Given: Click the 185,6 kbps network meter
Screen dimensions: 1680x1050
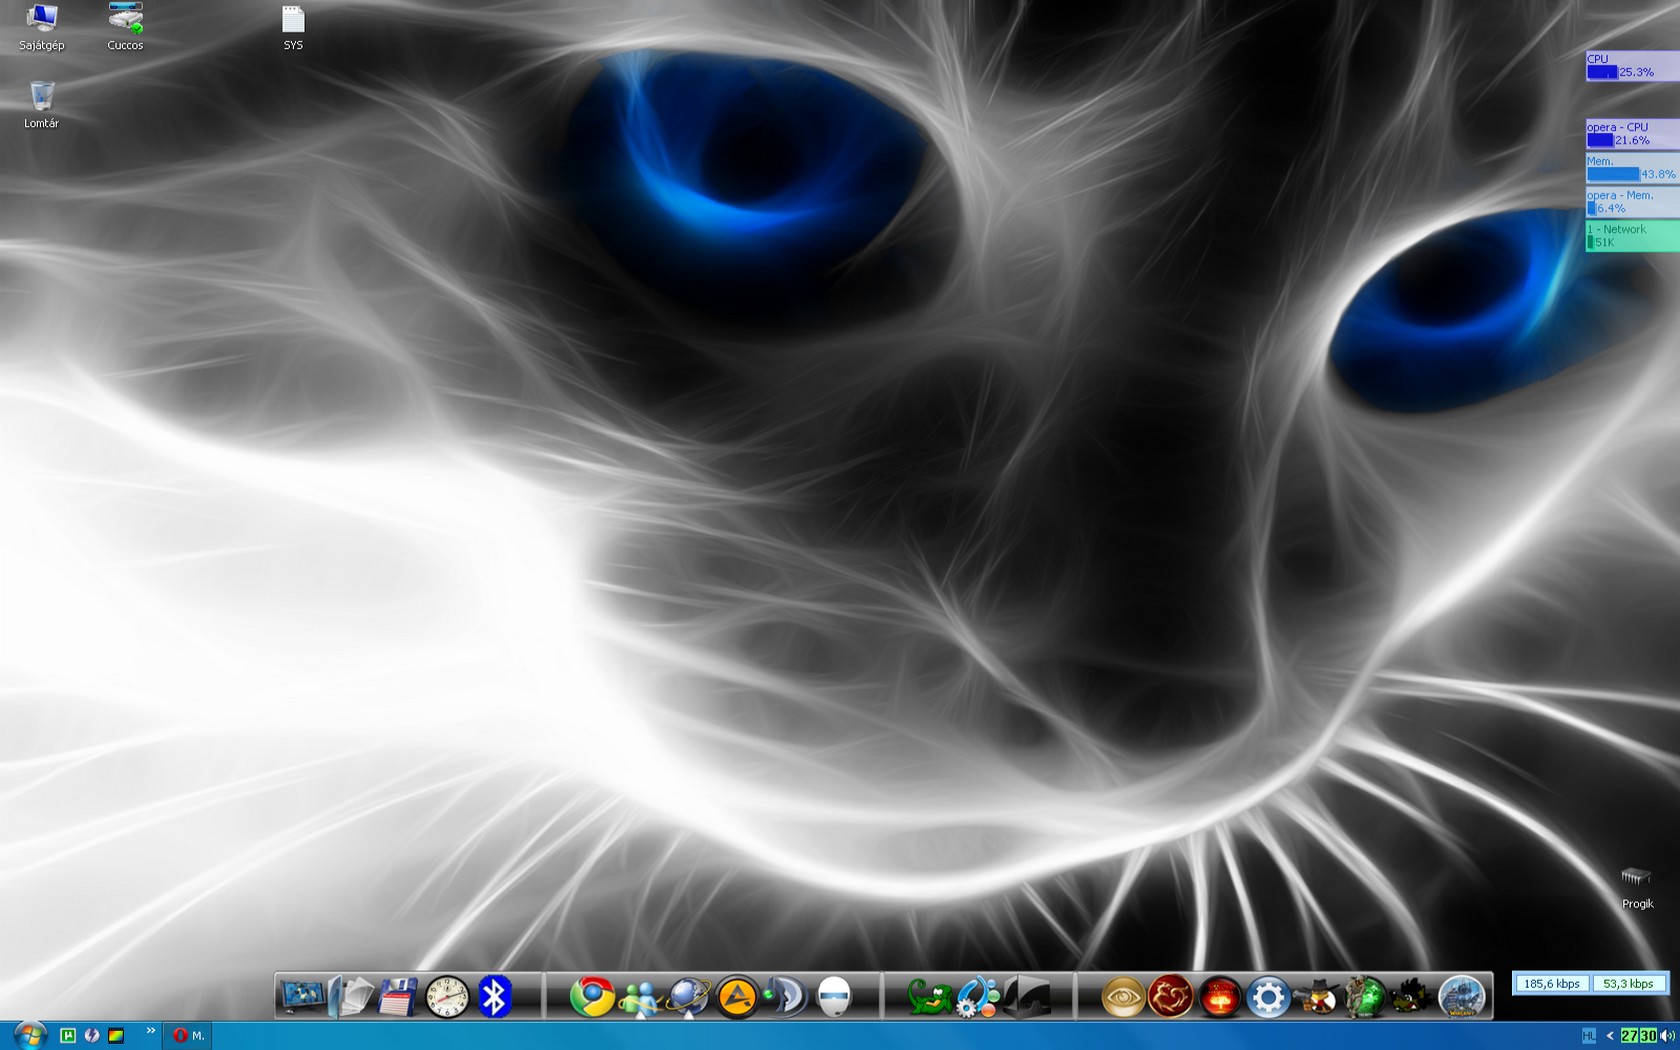Looking at the screenshot, I should point(1551,984).
